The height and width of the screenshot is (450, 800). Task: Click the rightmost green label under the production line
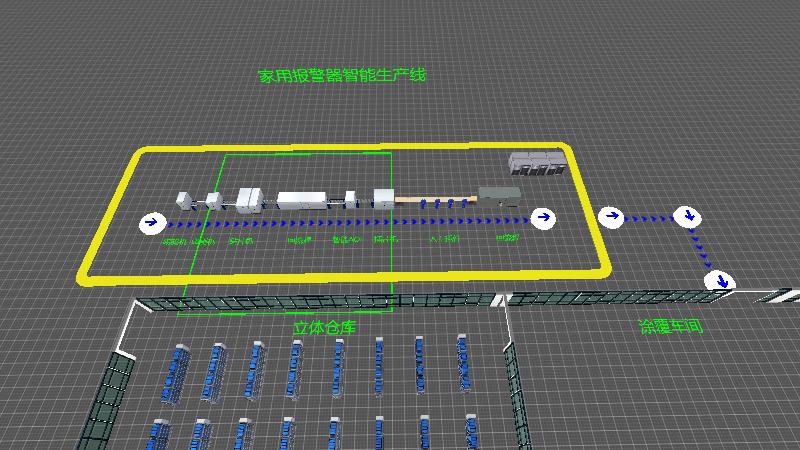[x=508, y=239]
